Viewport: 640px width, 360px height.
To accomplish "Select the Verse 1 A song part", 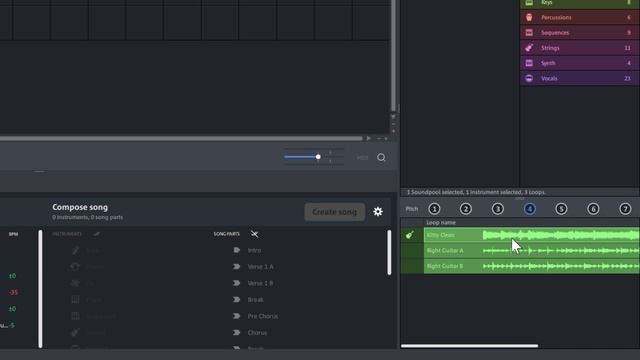I will pyautogui.click(x=260, y=267).
